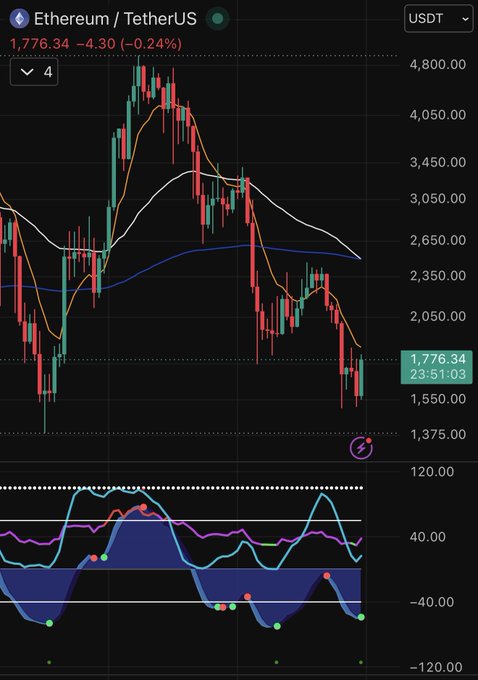Click the 1,375.00 price axis label

tap(438, 435)
